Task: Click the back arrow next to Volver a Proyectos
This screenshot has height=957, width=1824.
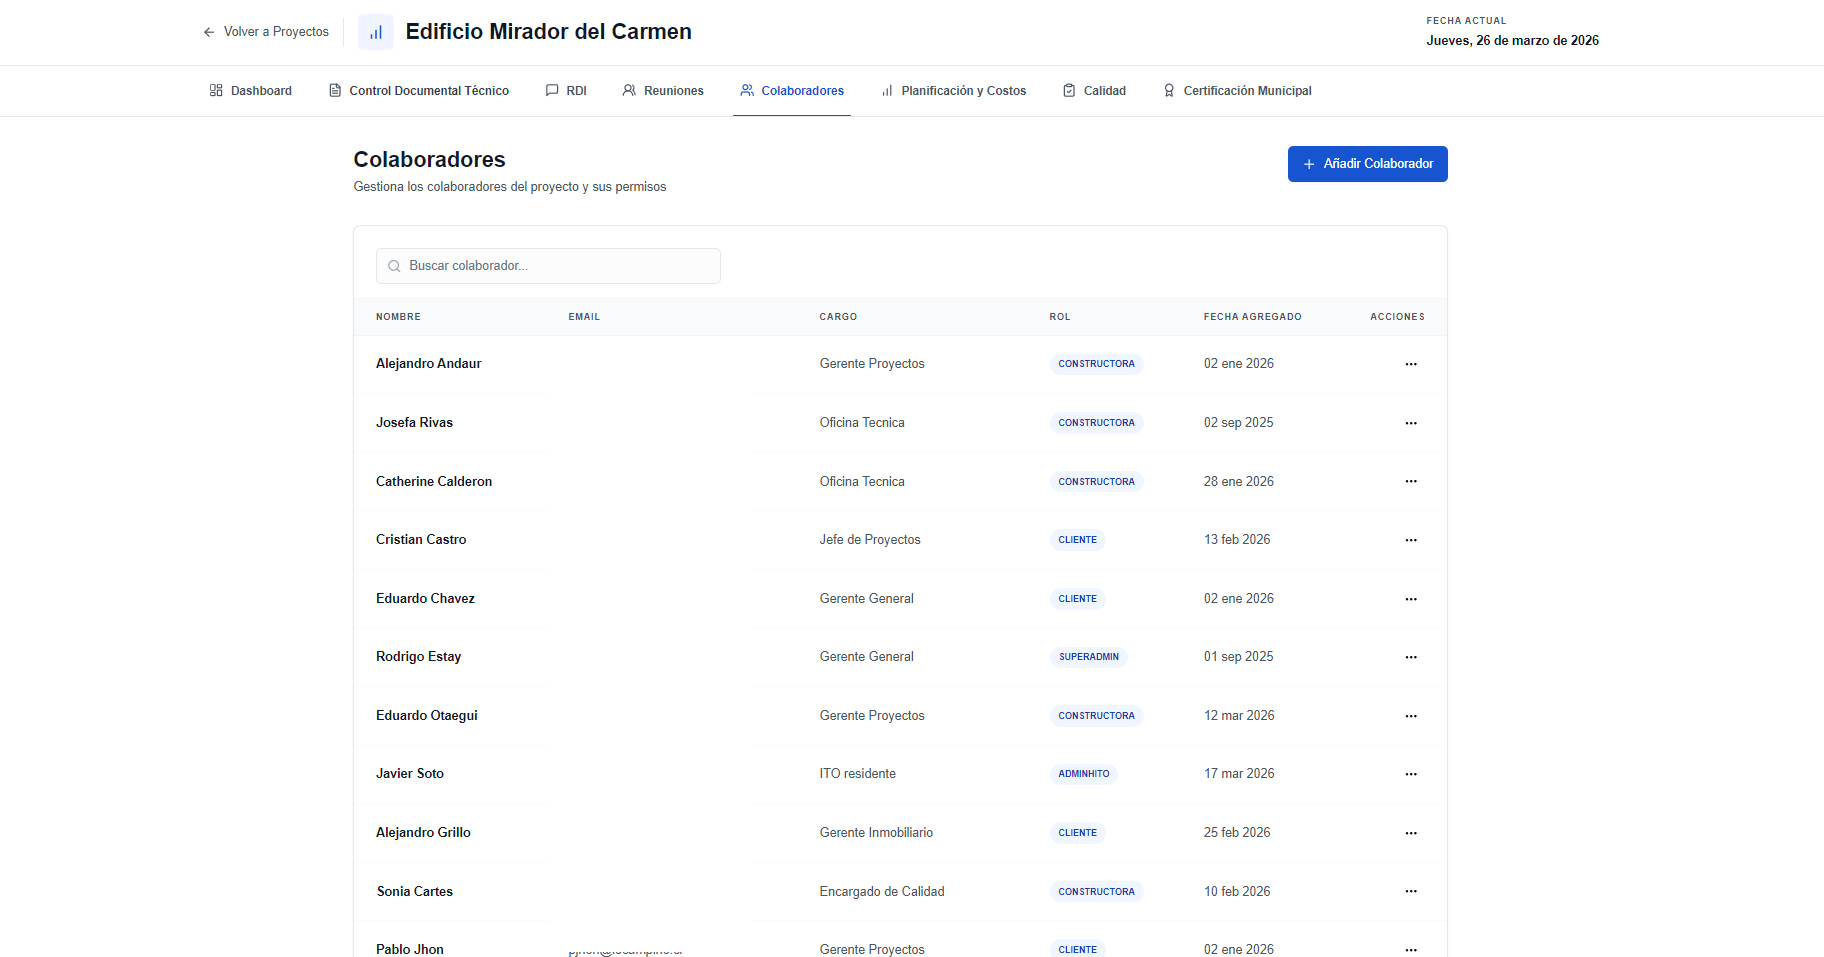Action: (x=209, y=32)
